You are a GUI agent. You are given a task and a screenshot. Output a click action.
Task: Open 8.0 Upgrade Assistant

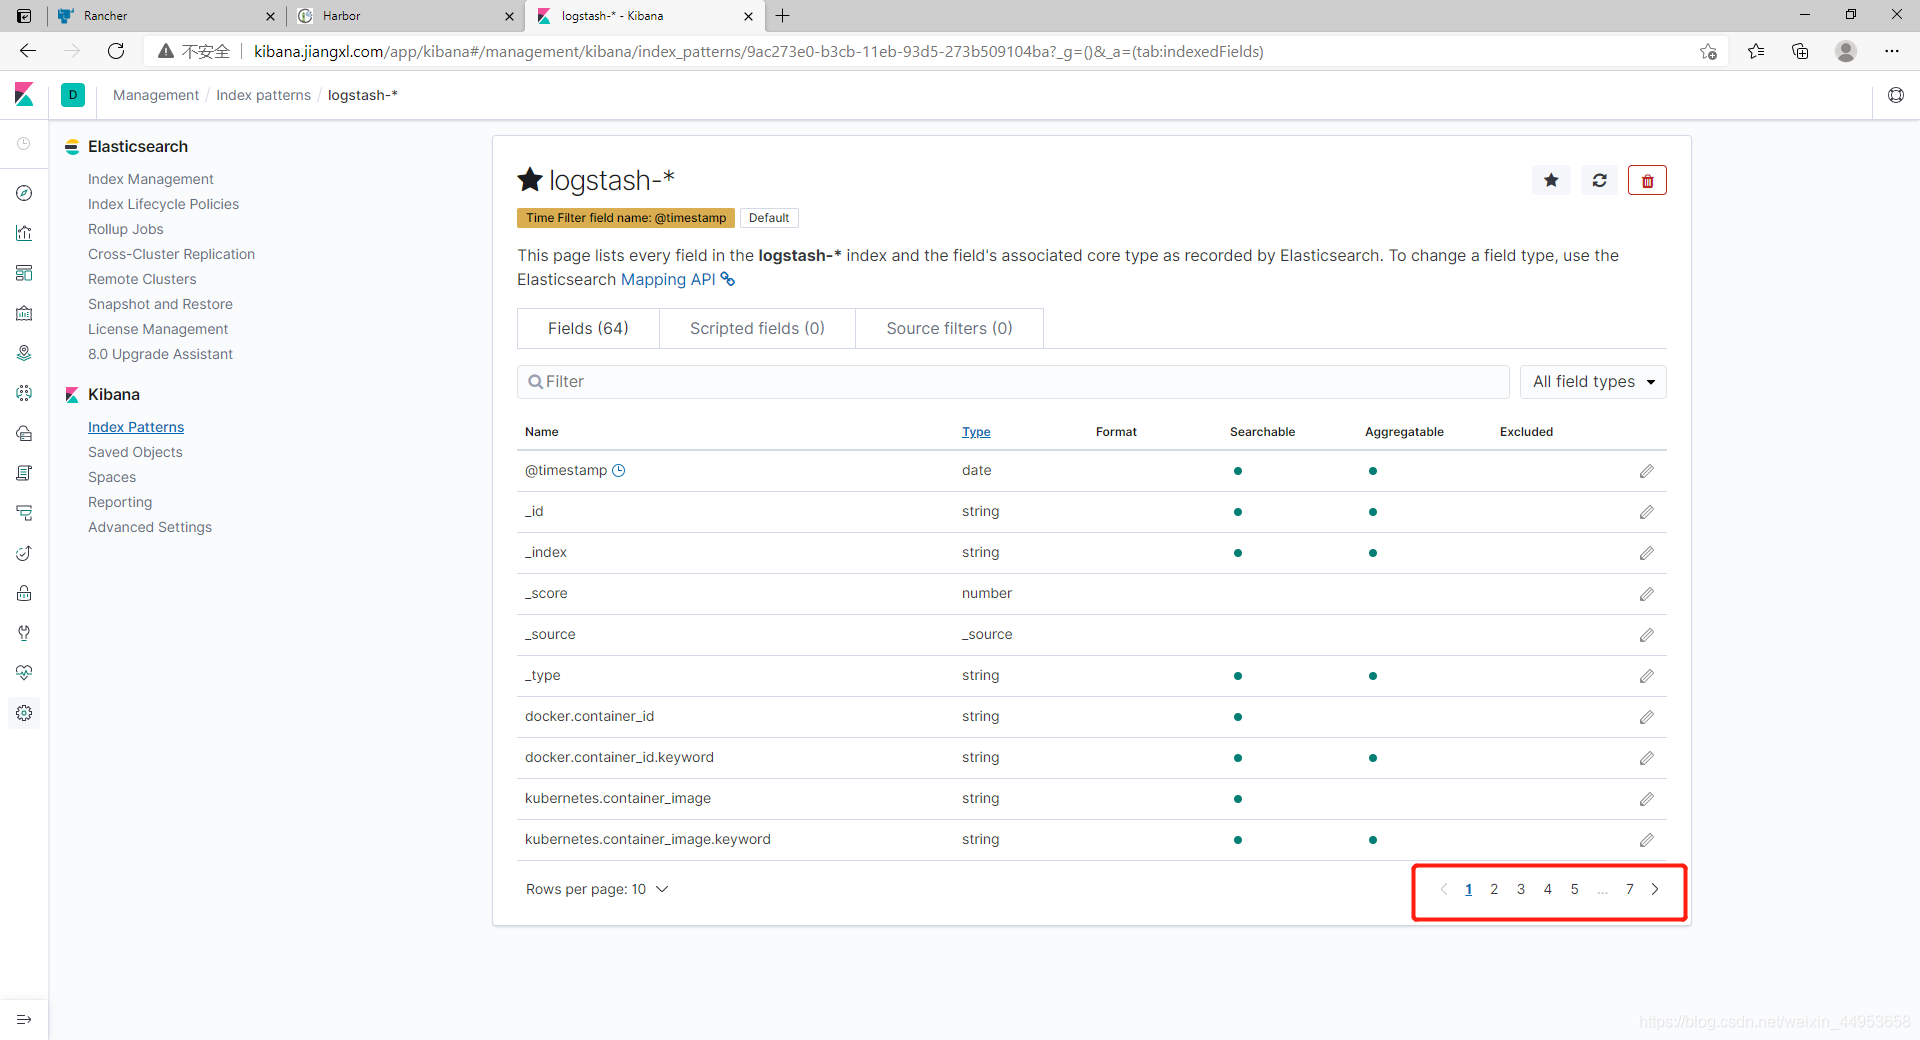click(160, 354)
